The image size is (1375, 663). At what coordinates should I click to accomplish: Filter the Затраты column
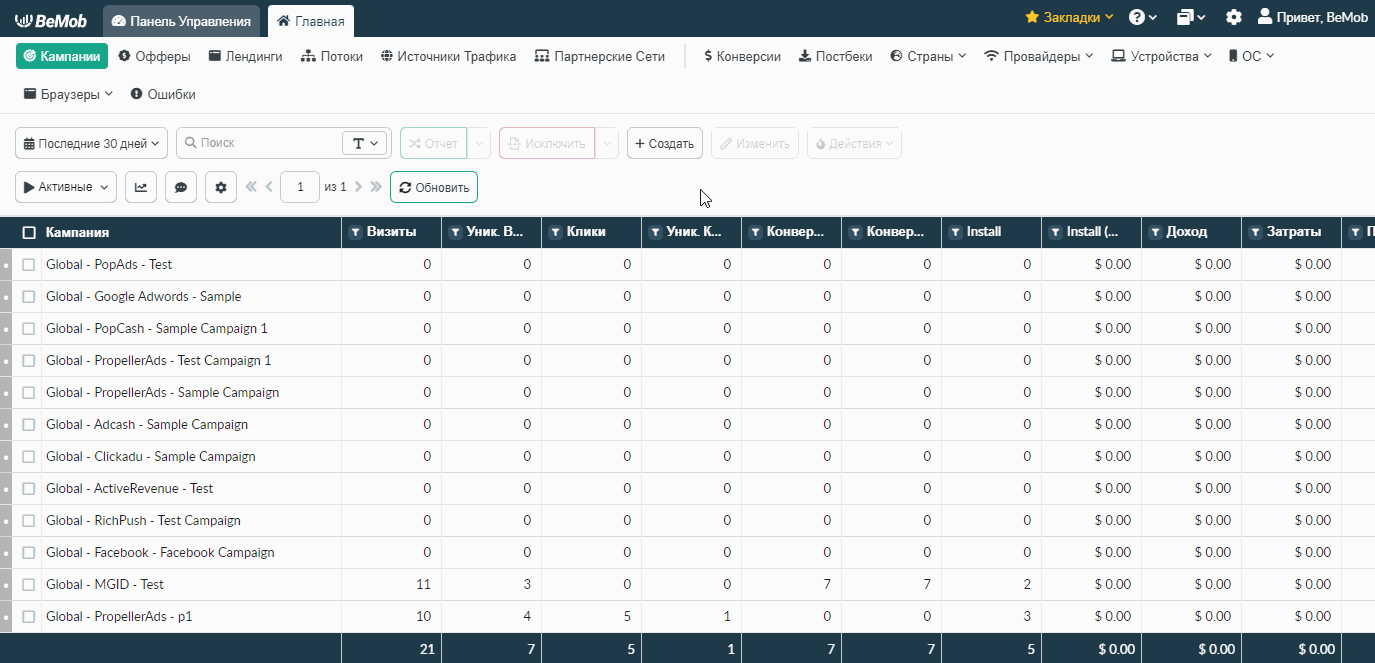1255,232
